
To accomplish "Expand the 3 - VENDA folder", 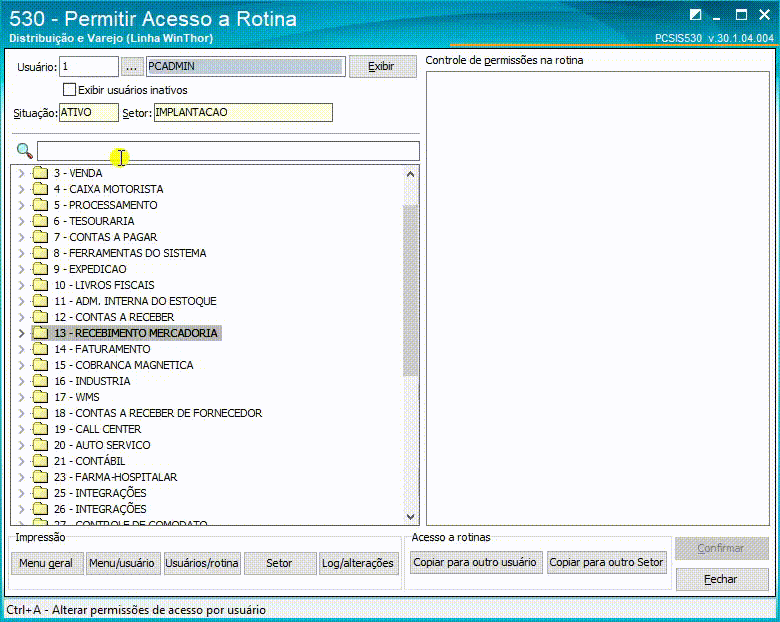I will click(21, 173).
